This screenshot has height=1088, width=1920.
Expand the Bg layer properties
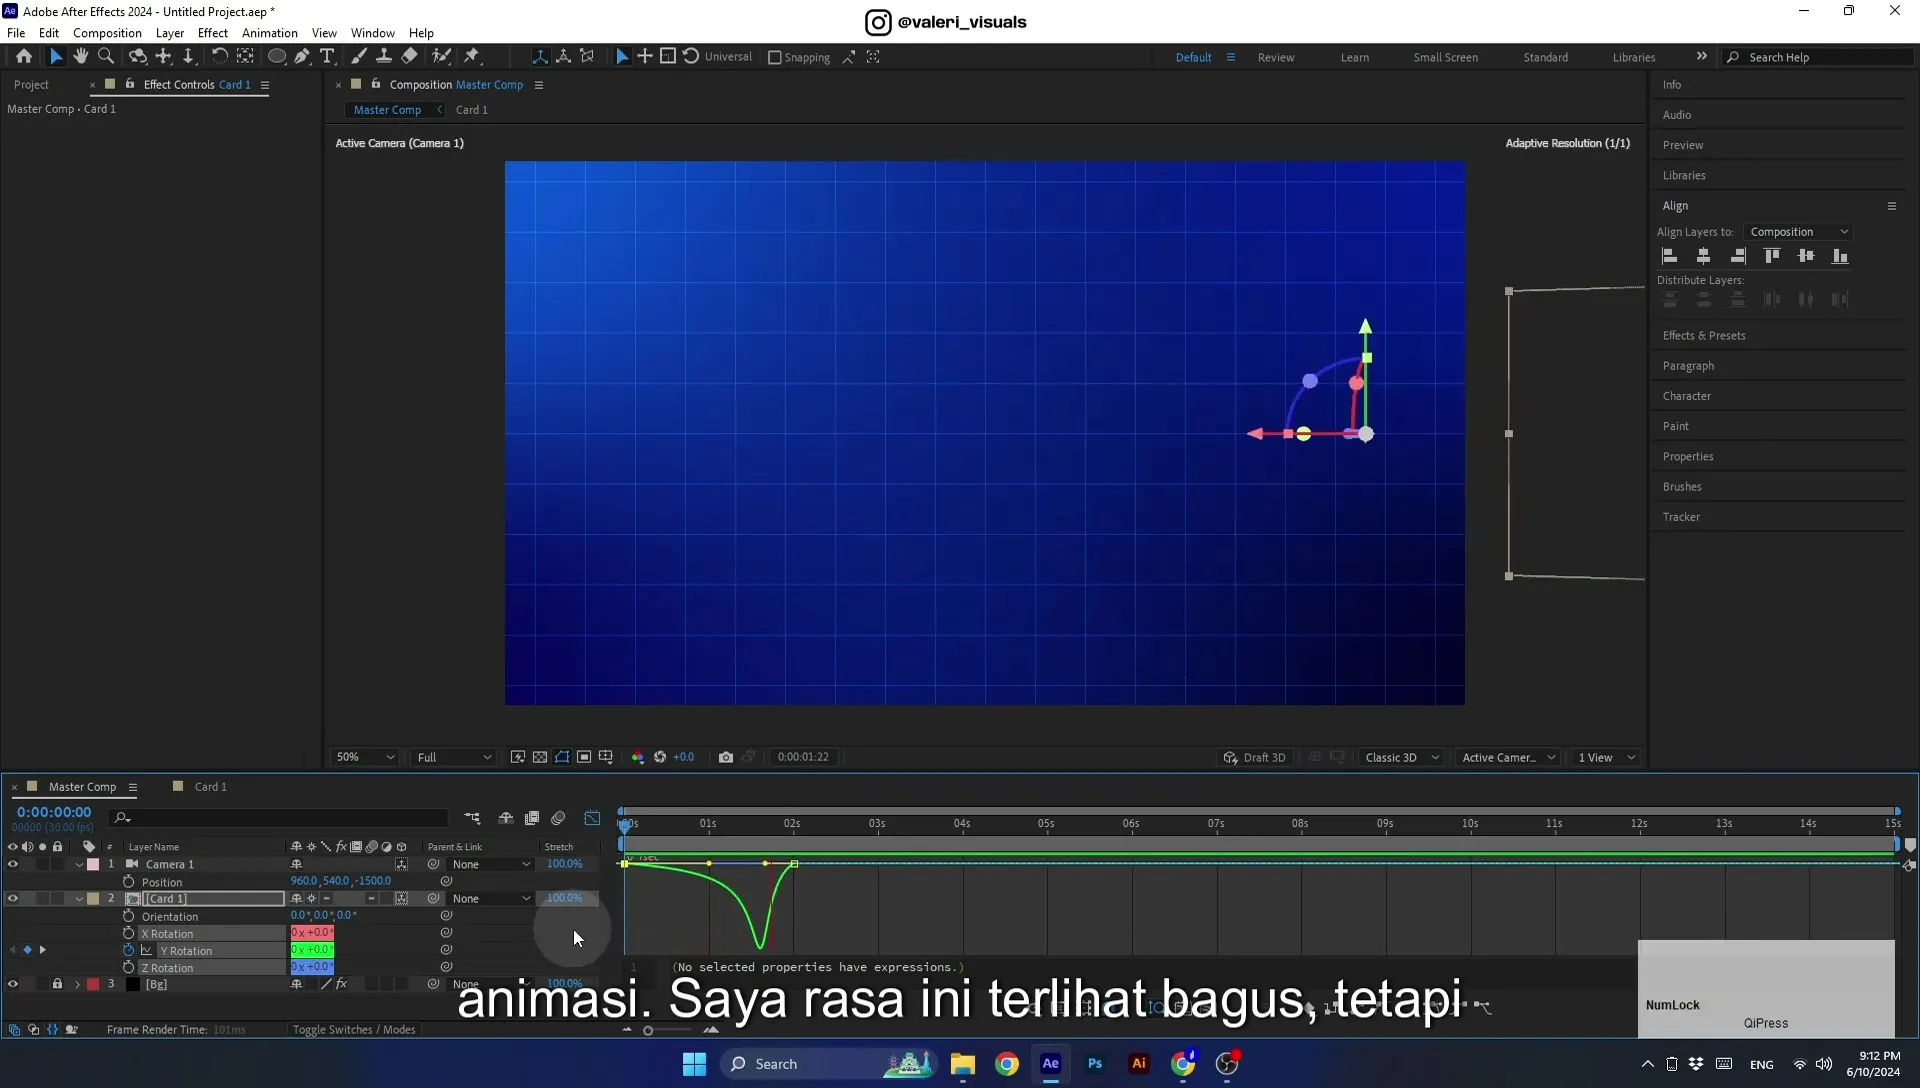pyautogui.click(x=77, y=984)
